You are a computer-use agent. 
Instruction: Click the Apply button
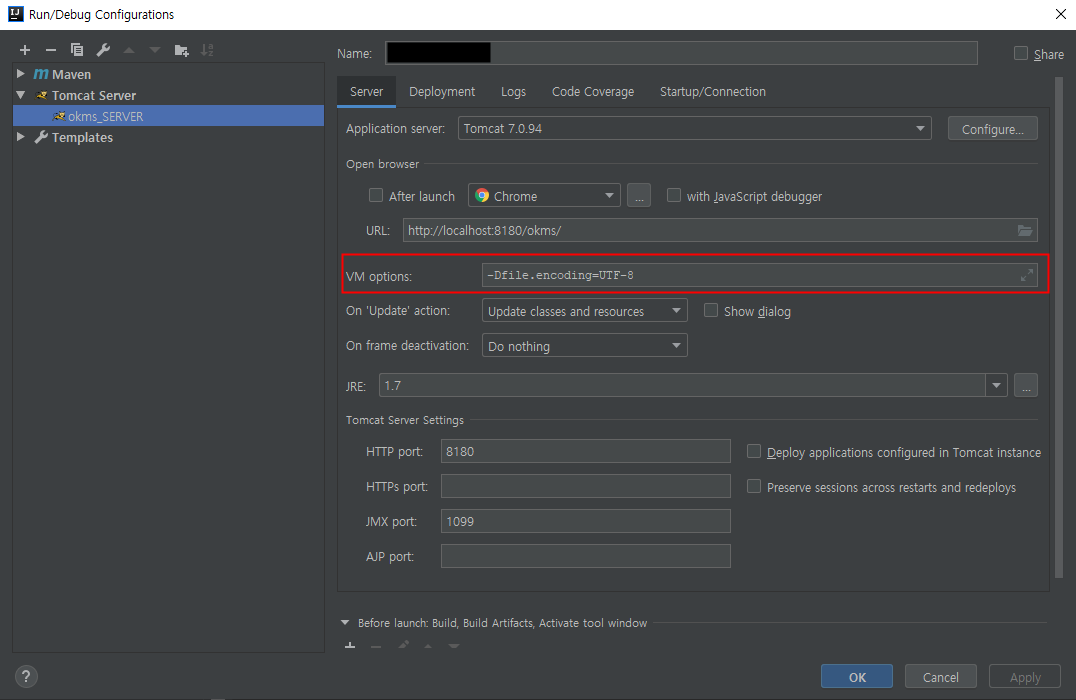(x=1025, y=677)
